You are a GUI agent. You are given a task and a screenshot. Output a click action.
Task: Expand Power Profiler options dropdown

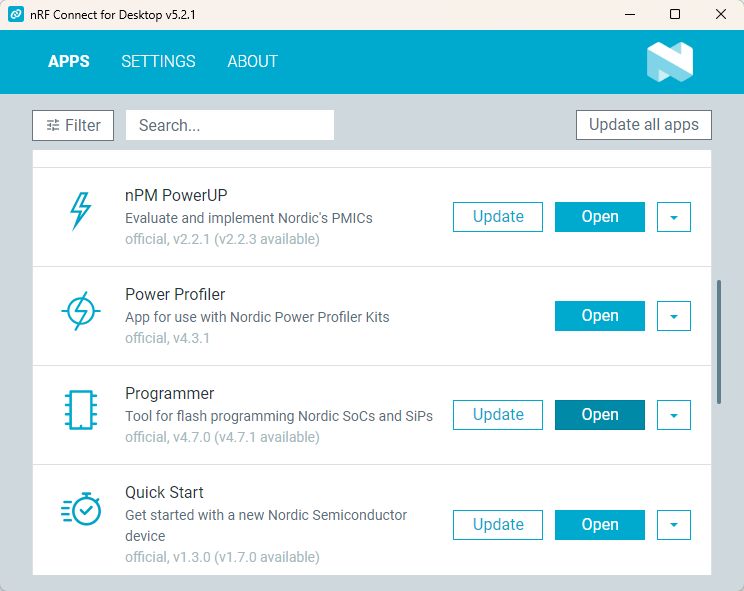674,316
